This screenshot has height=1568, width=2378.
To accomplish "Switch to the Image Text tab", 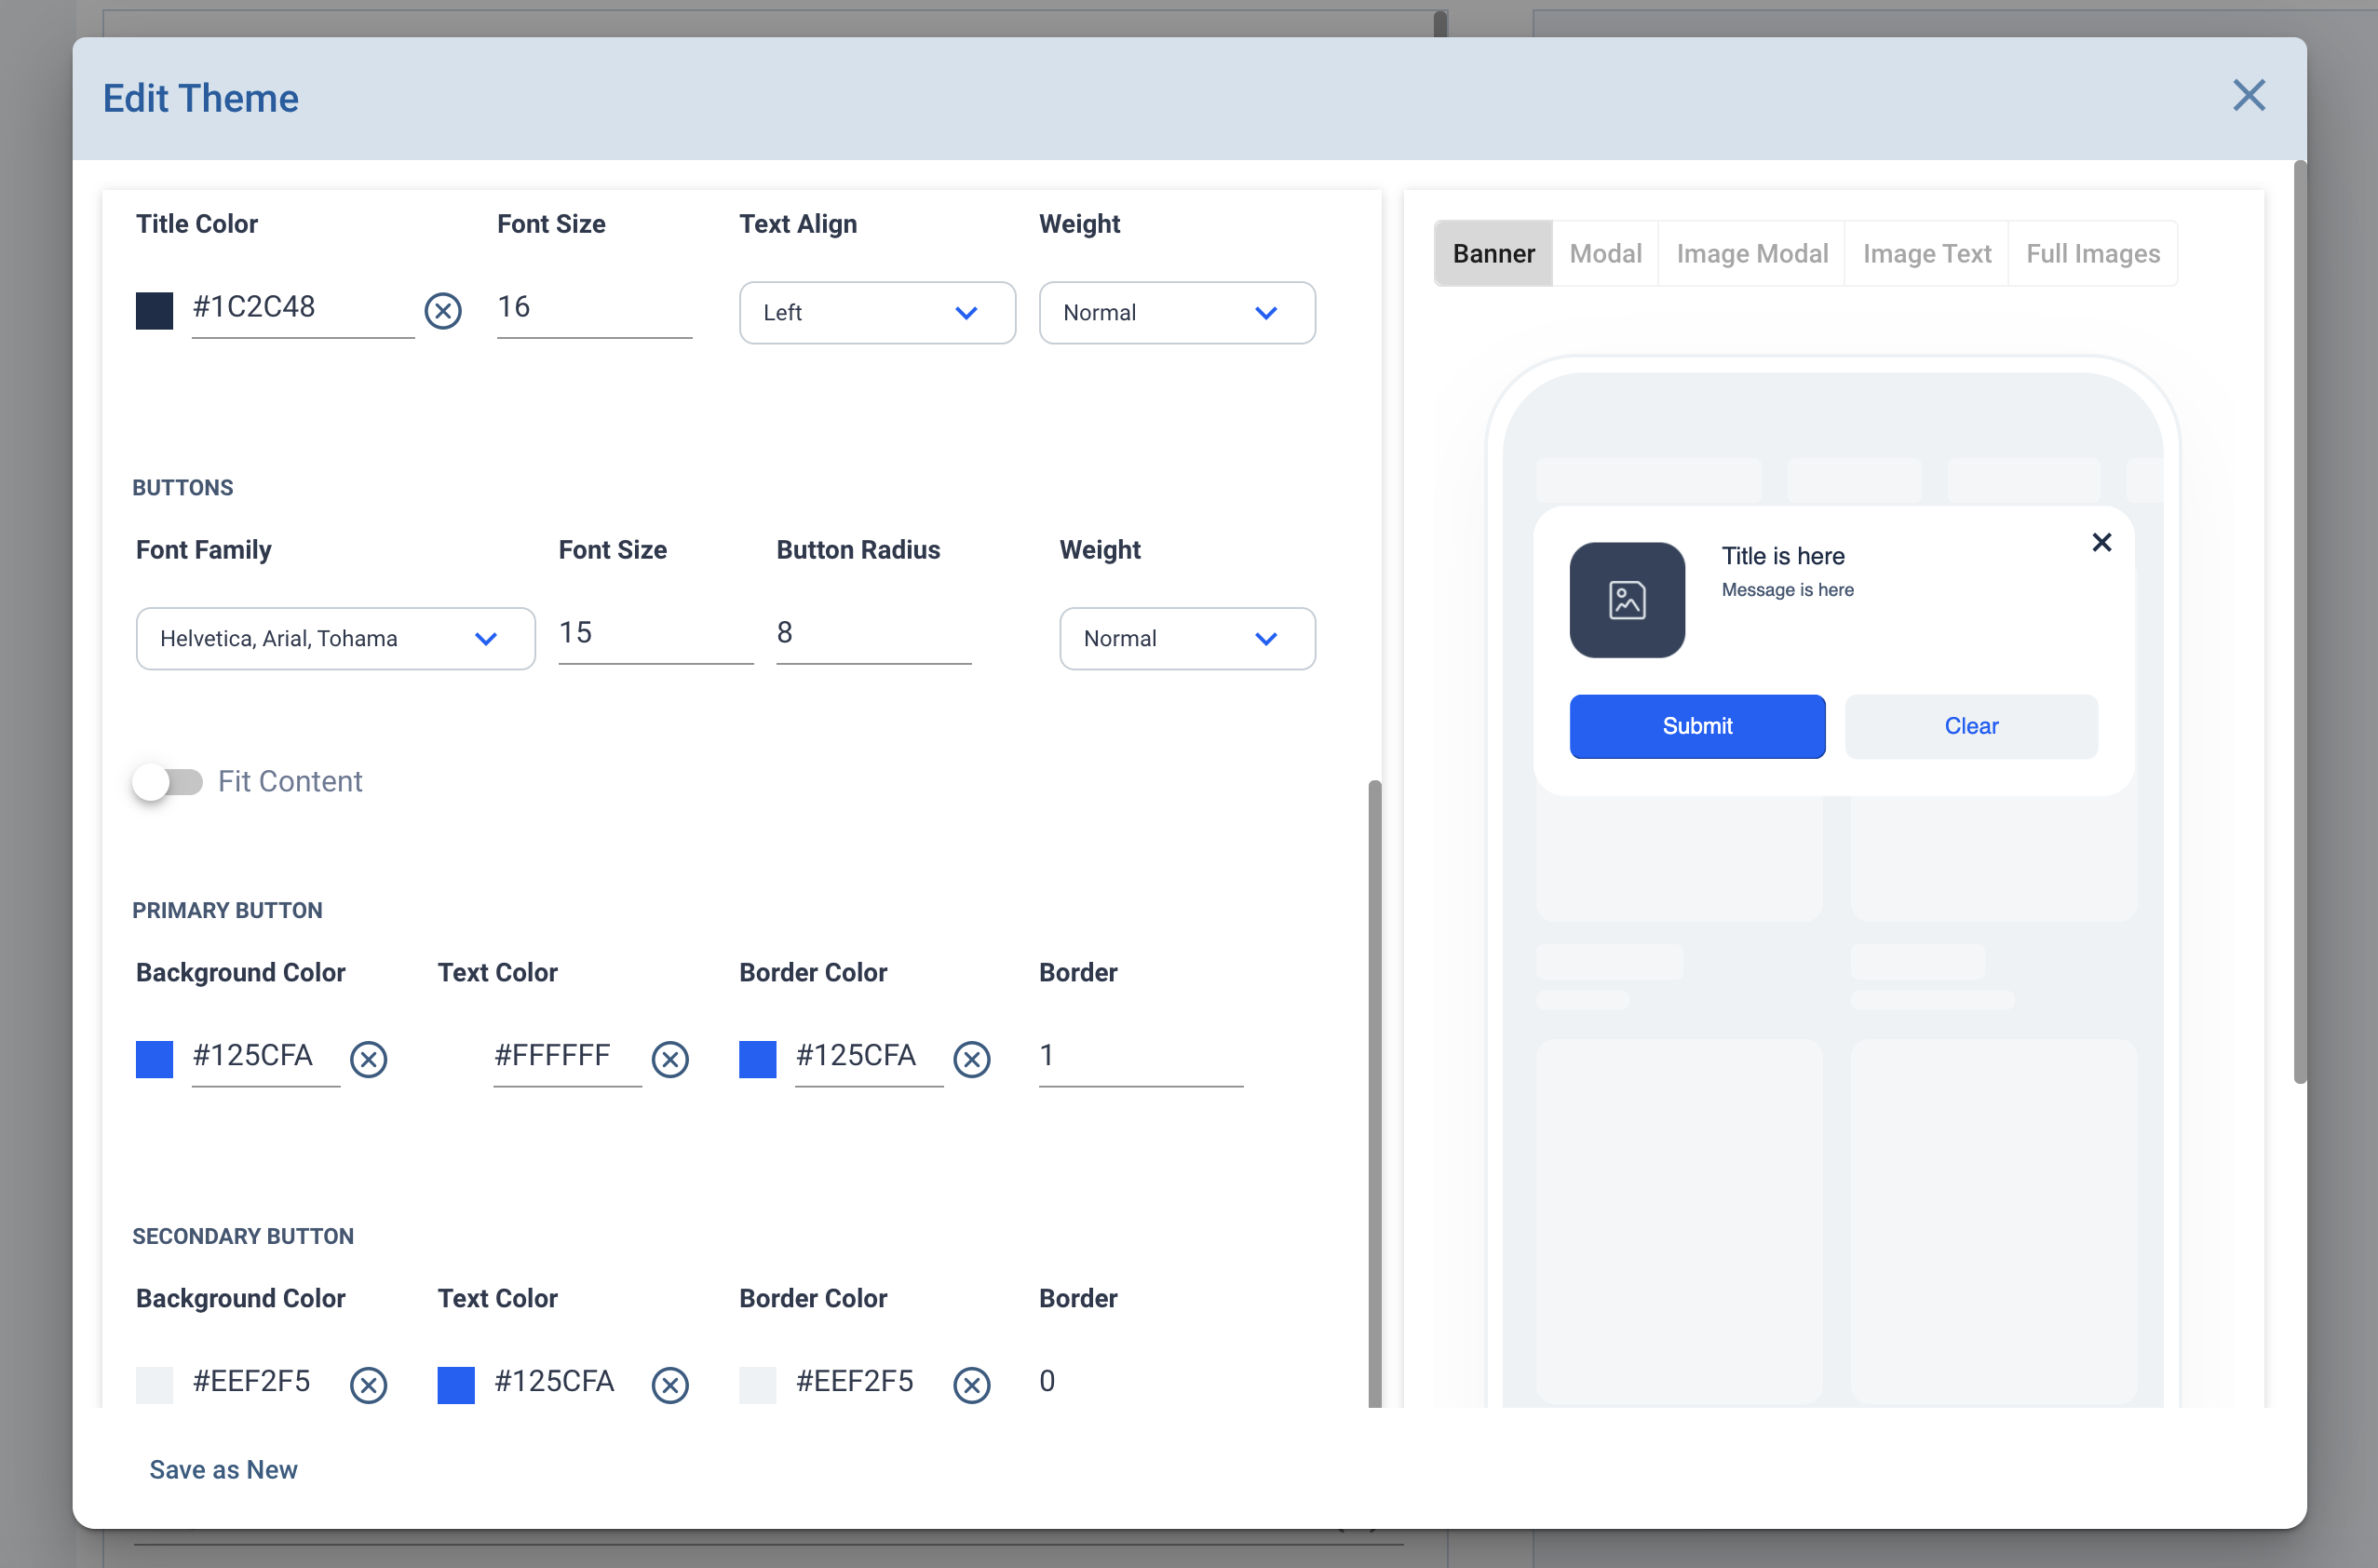I will click(1926, 254).
